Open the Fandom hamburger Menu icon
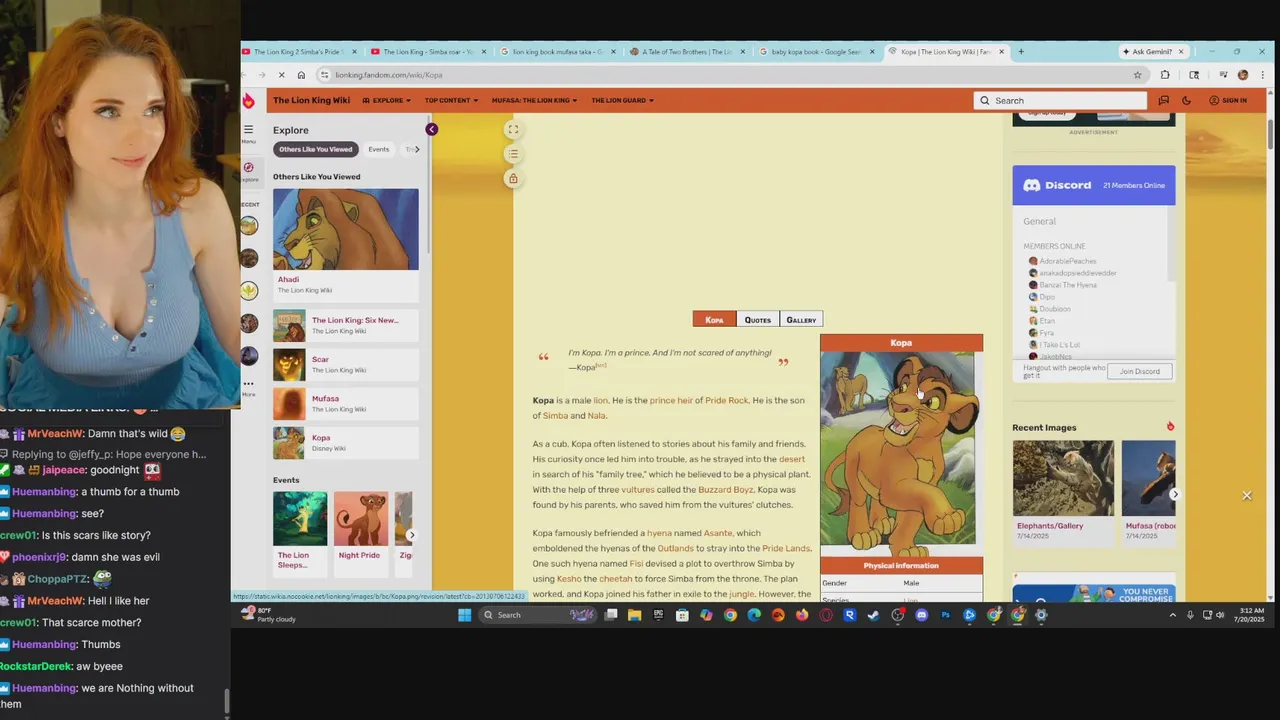The height and width of the screenshot is (720, 1280). [248, 130]
